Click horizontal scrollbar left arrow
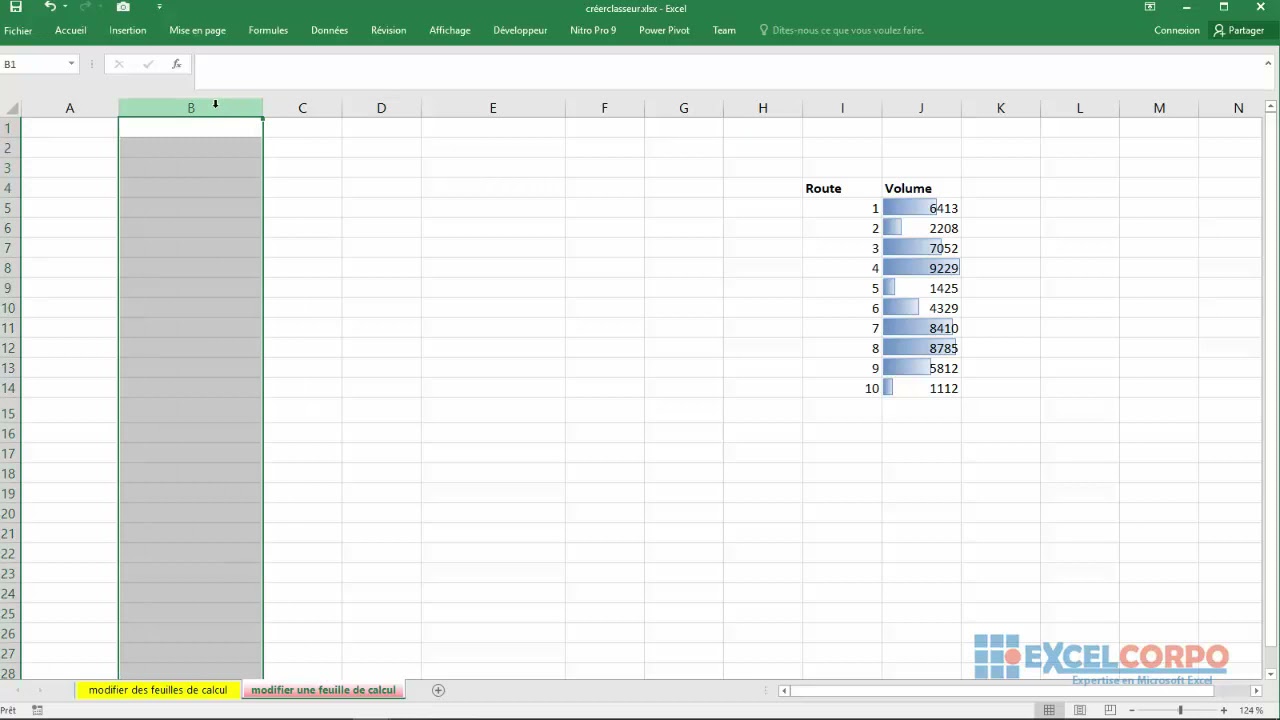Viewport: 1280px width, 720px height. (x=785, y=690)
